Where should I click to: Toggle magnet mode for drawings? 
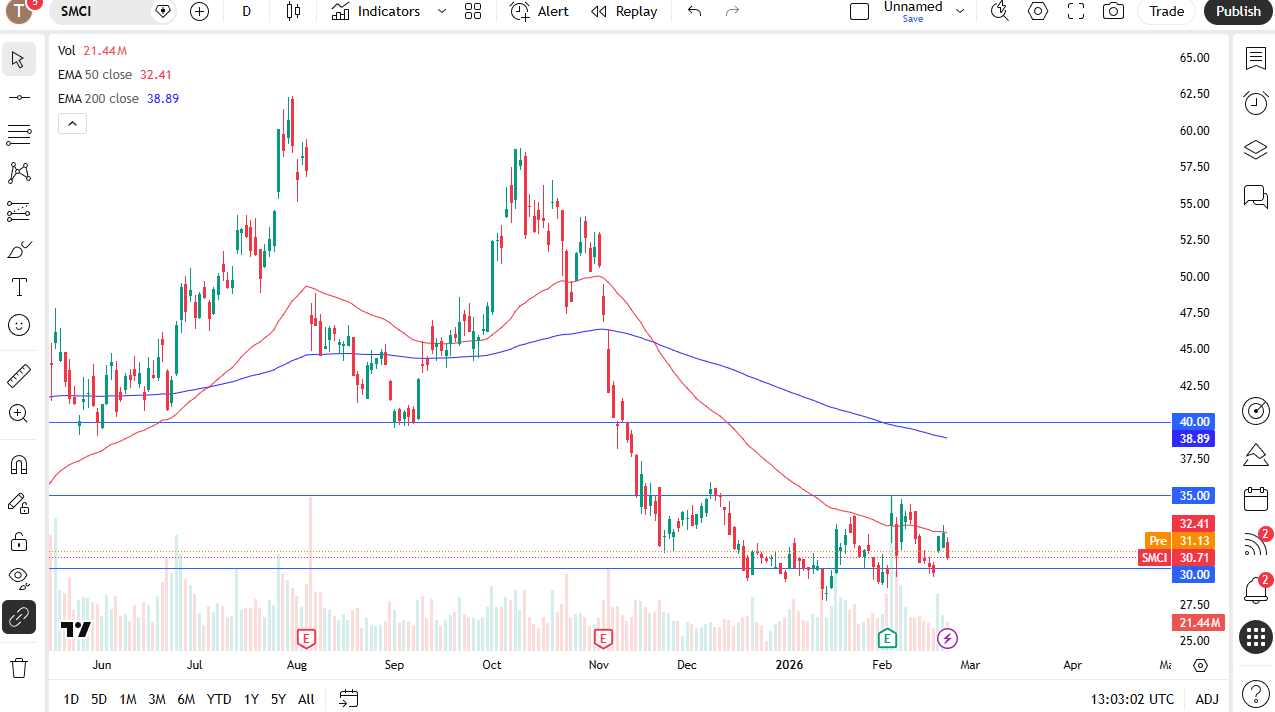(18, 465)
